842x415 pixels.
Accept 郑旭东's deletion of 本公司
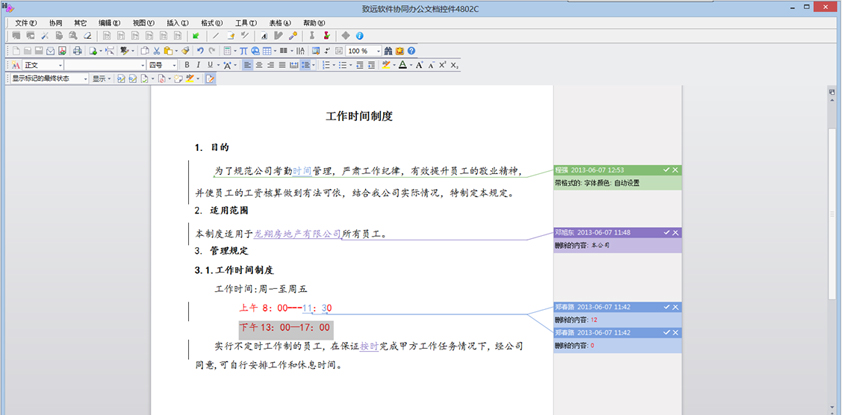click(x=666, y=232)
